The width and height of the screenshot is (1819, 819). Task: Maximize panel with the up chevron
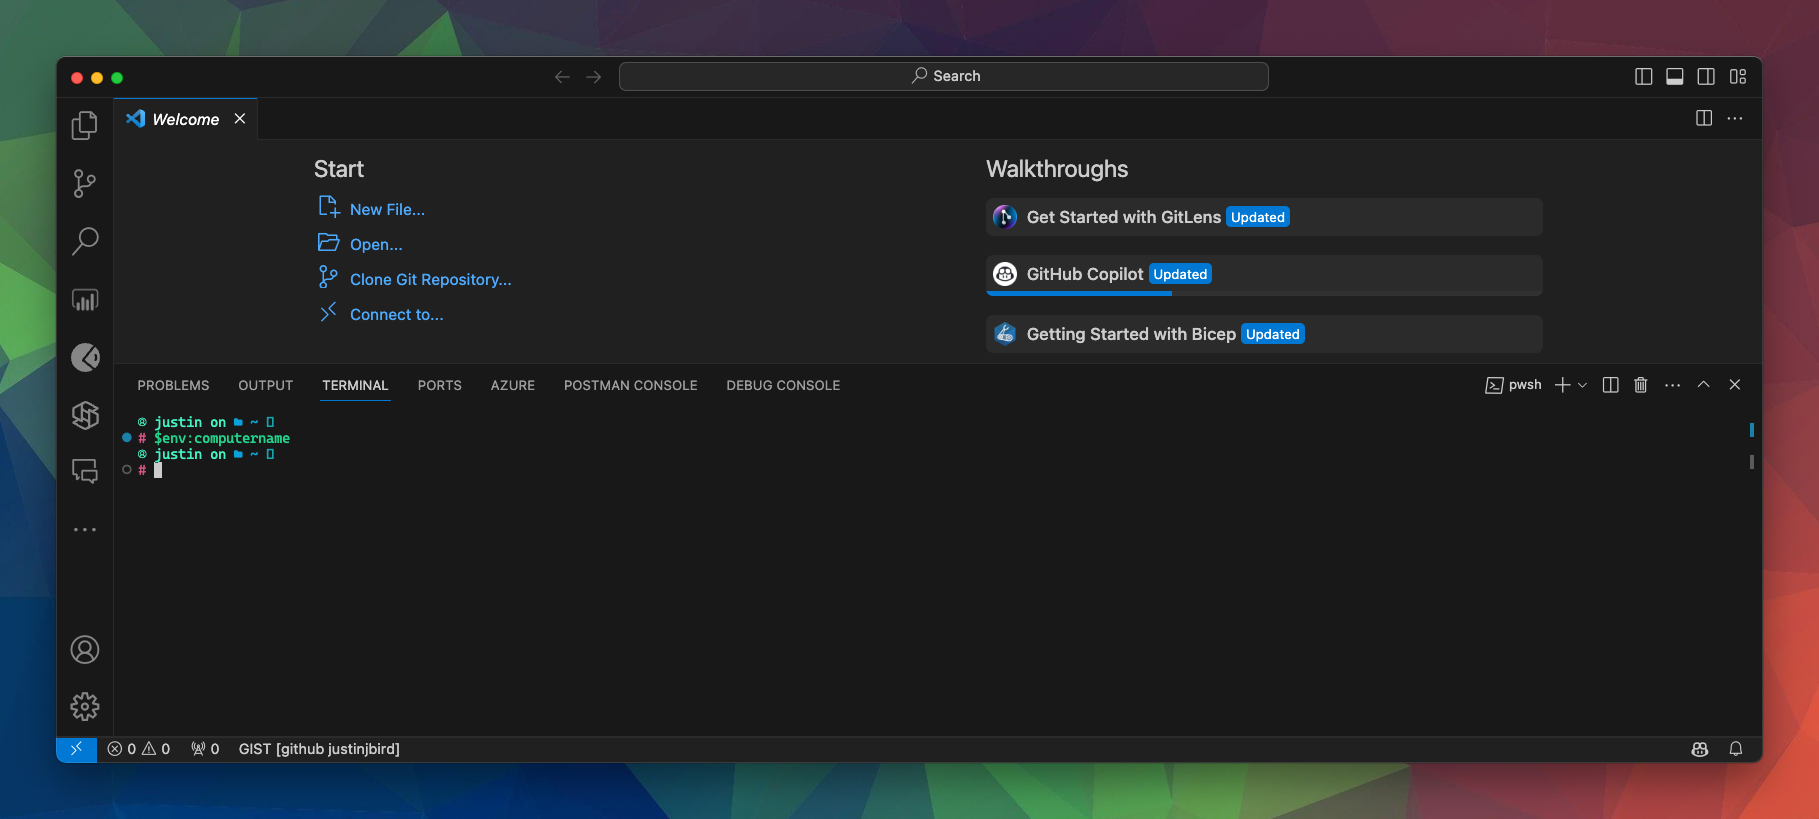coord(1703,385)
